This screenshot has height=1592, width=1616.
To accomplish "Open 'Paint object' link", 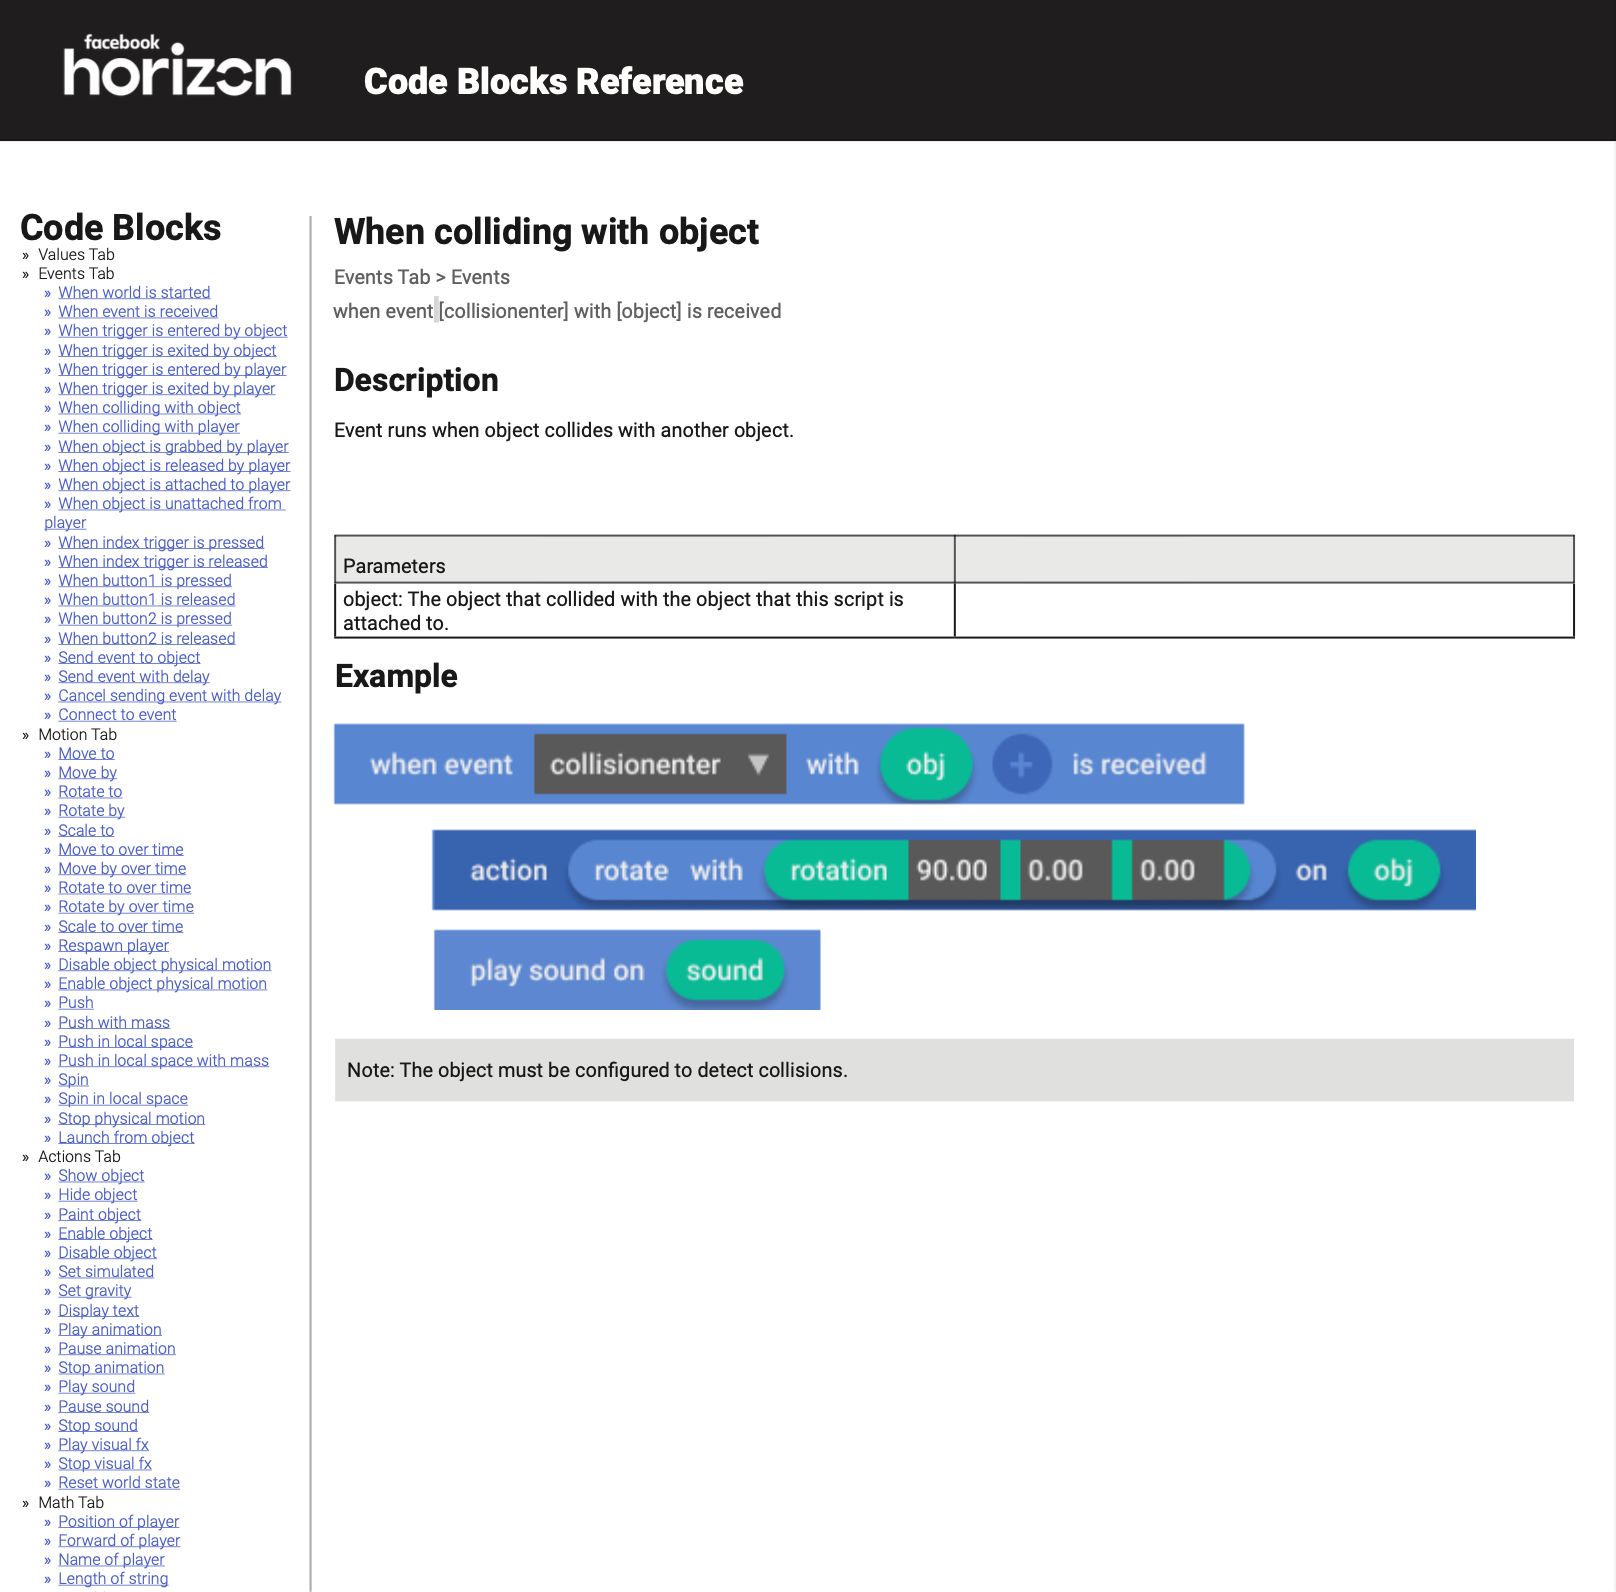I will [99, 1214].
